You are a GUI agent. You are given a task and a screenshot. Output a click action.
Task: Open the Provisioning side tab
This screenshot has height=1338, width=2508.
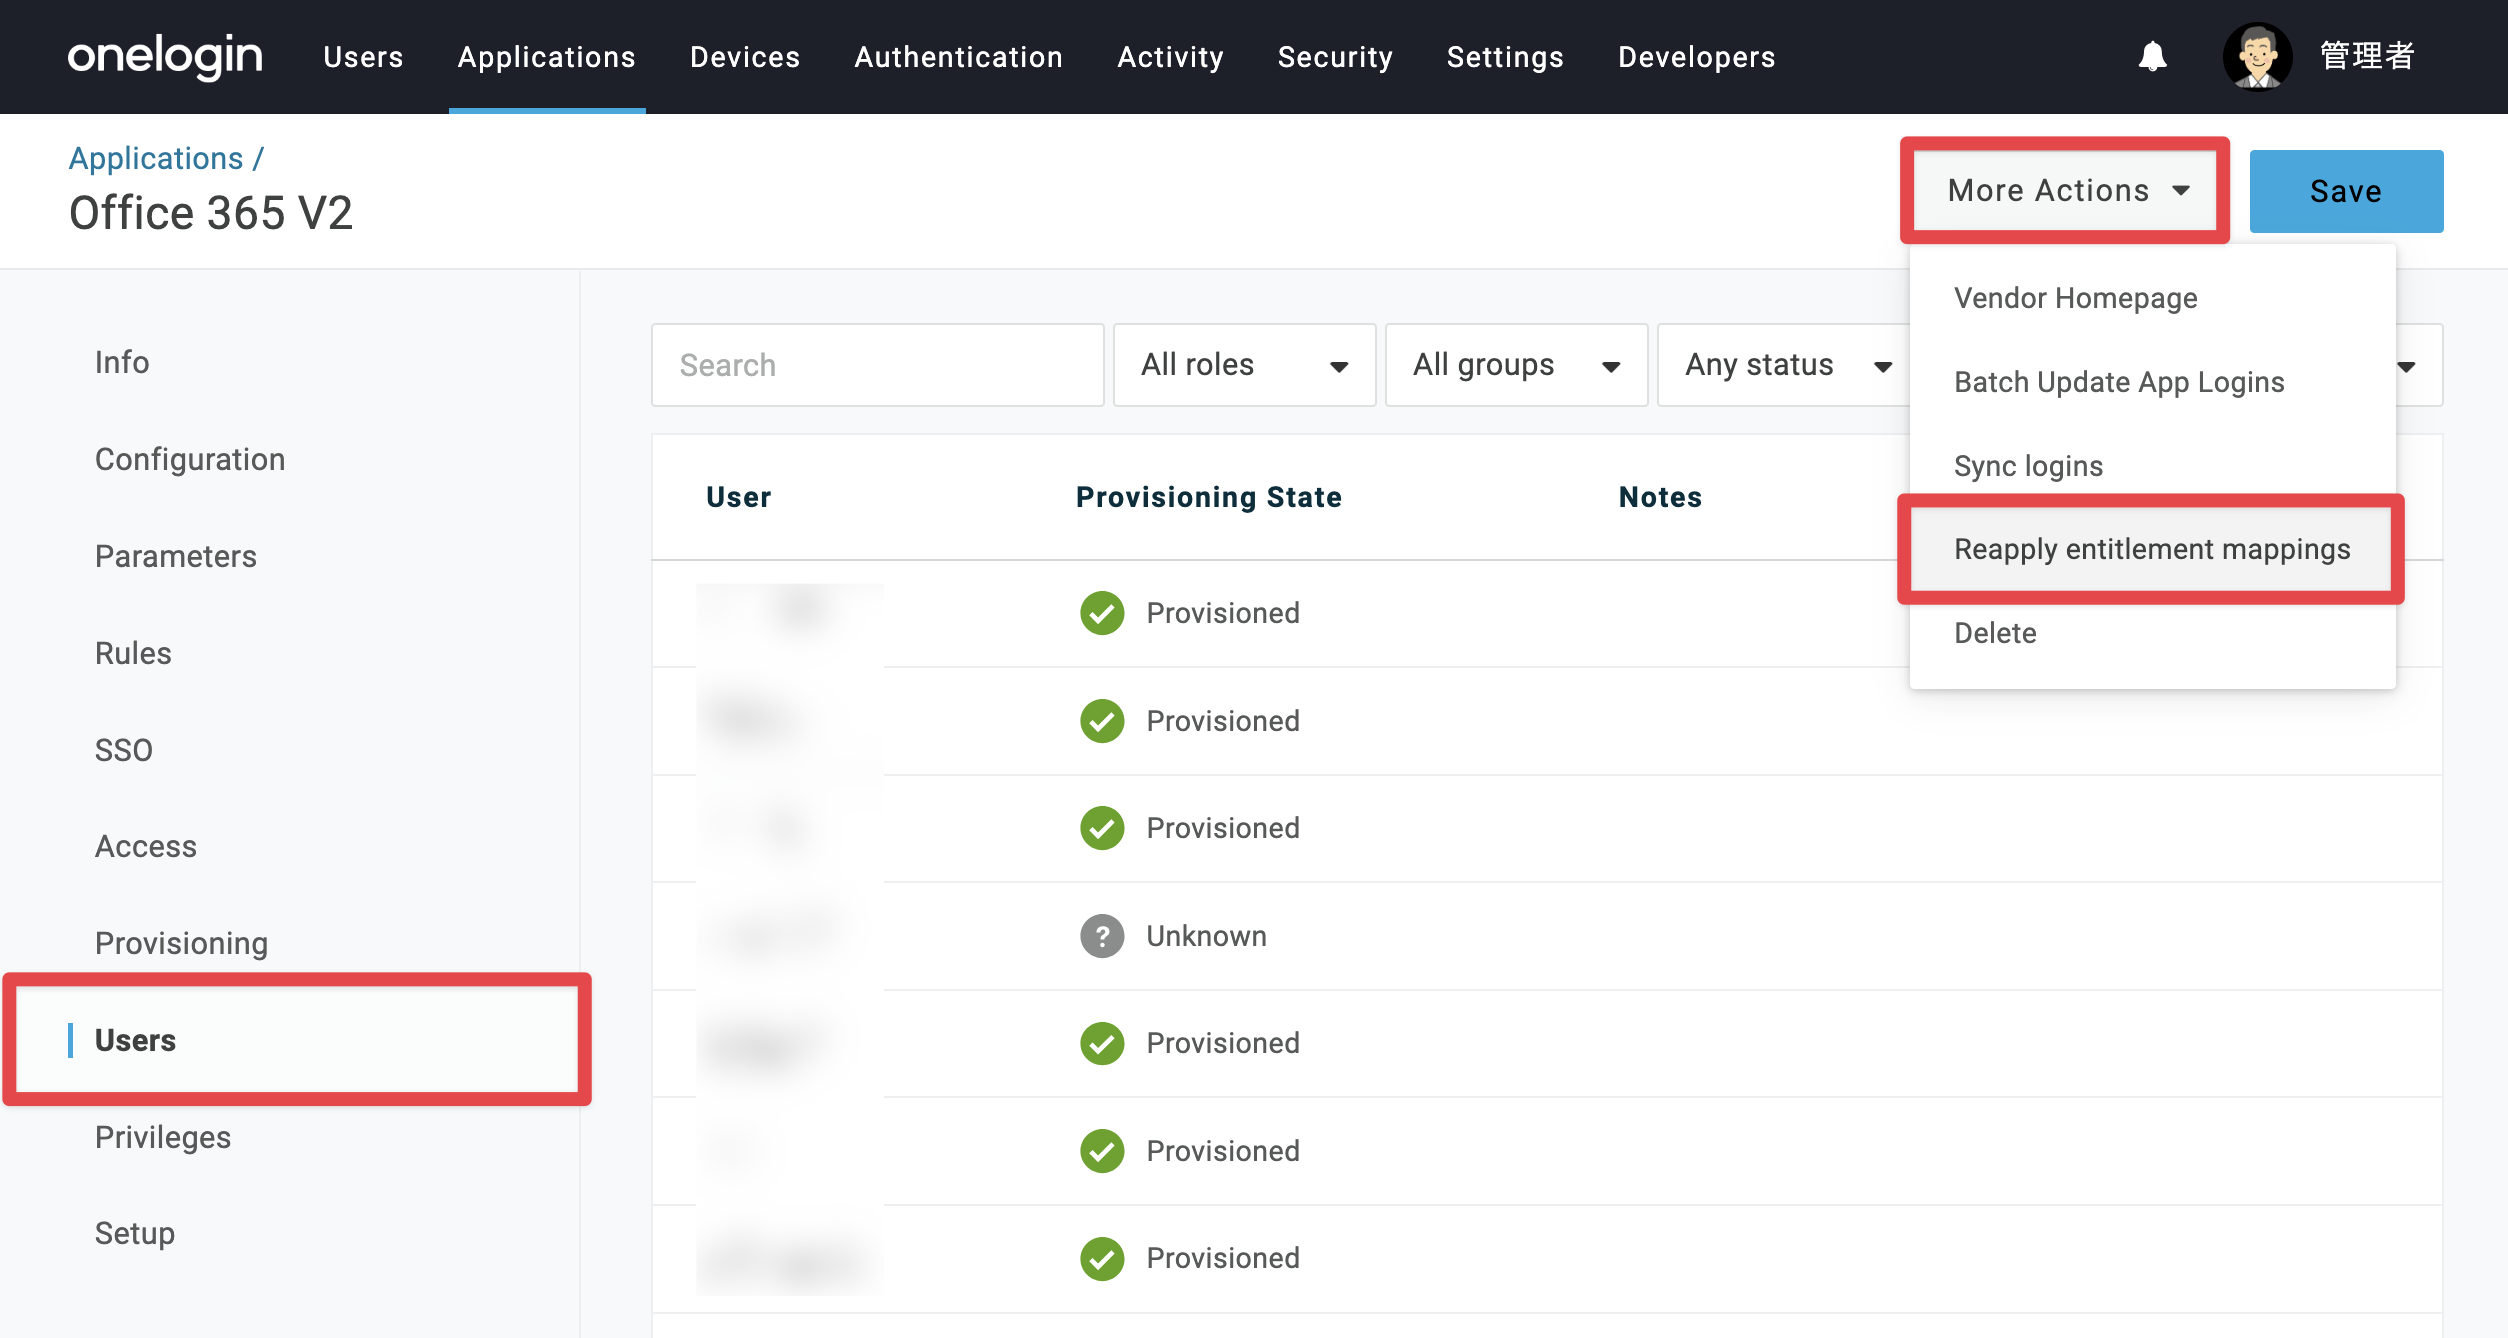[x=181, y=943]
